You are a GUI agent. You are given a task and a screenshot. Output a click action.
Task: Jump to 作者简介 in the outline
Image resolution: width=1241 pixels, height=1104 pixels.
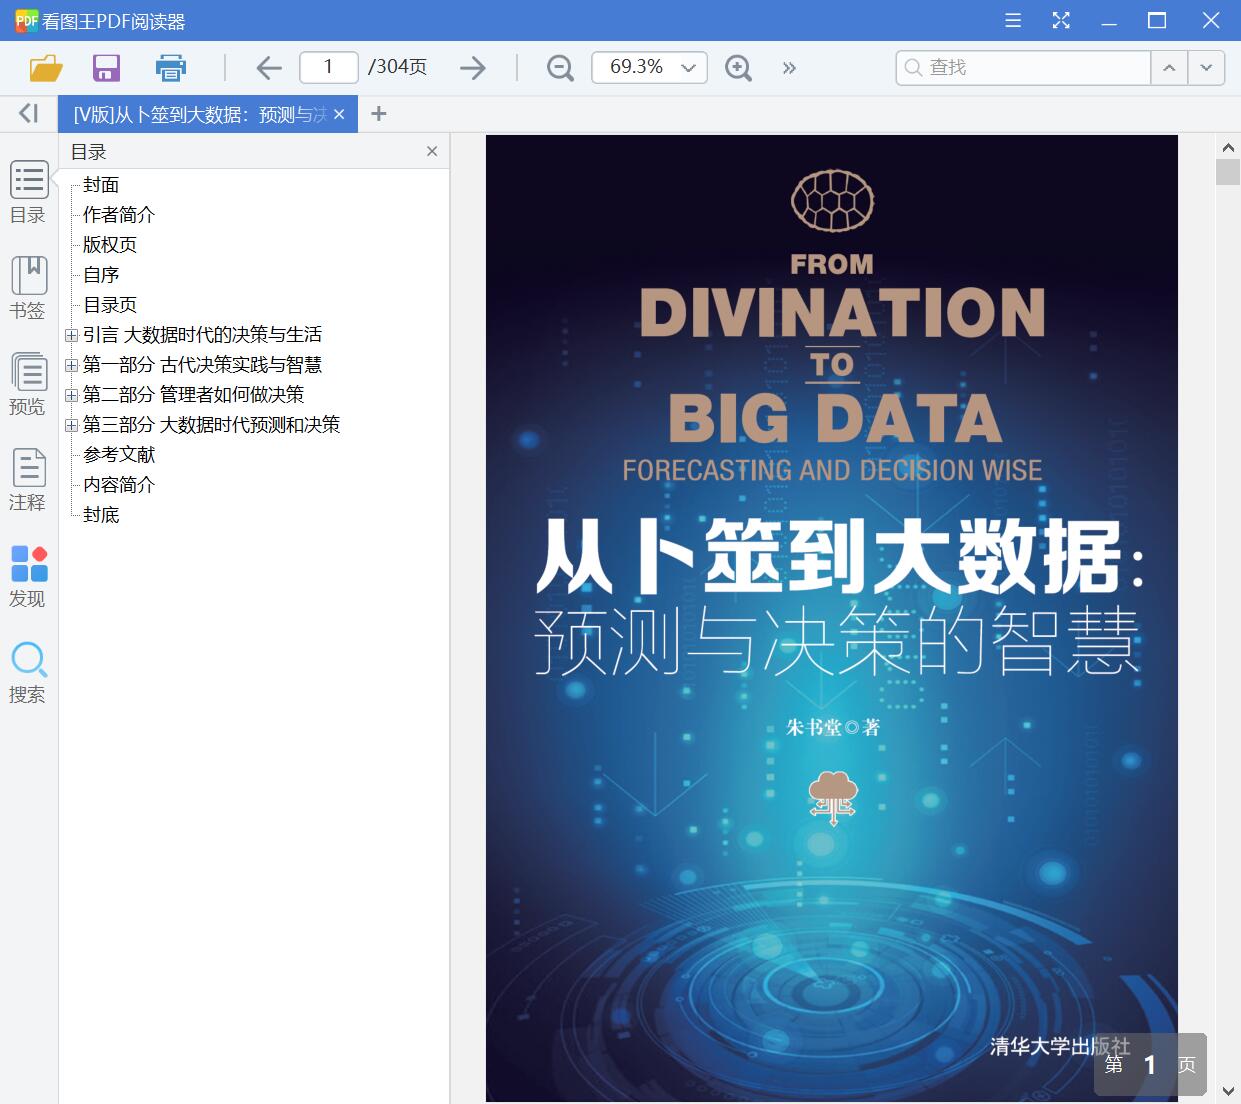pyautogui.click(x=119, y=215)
